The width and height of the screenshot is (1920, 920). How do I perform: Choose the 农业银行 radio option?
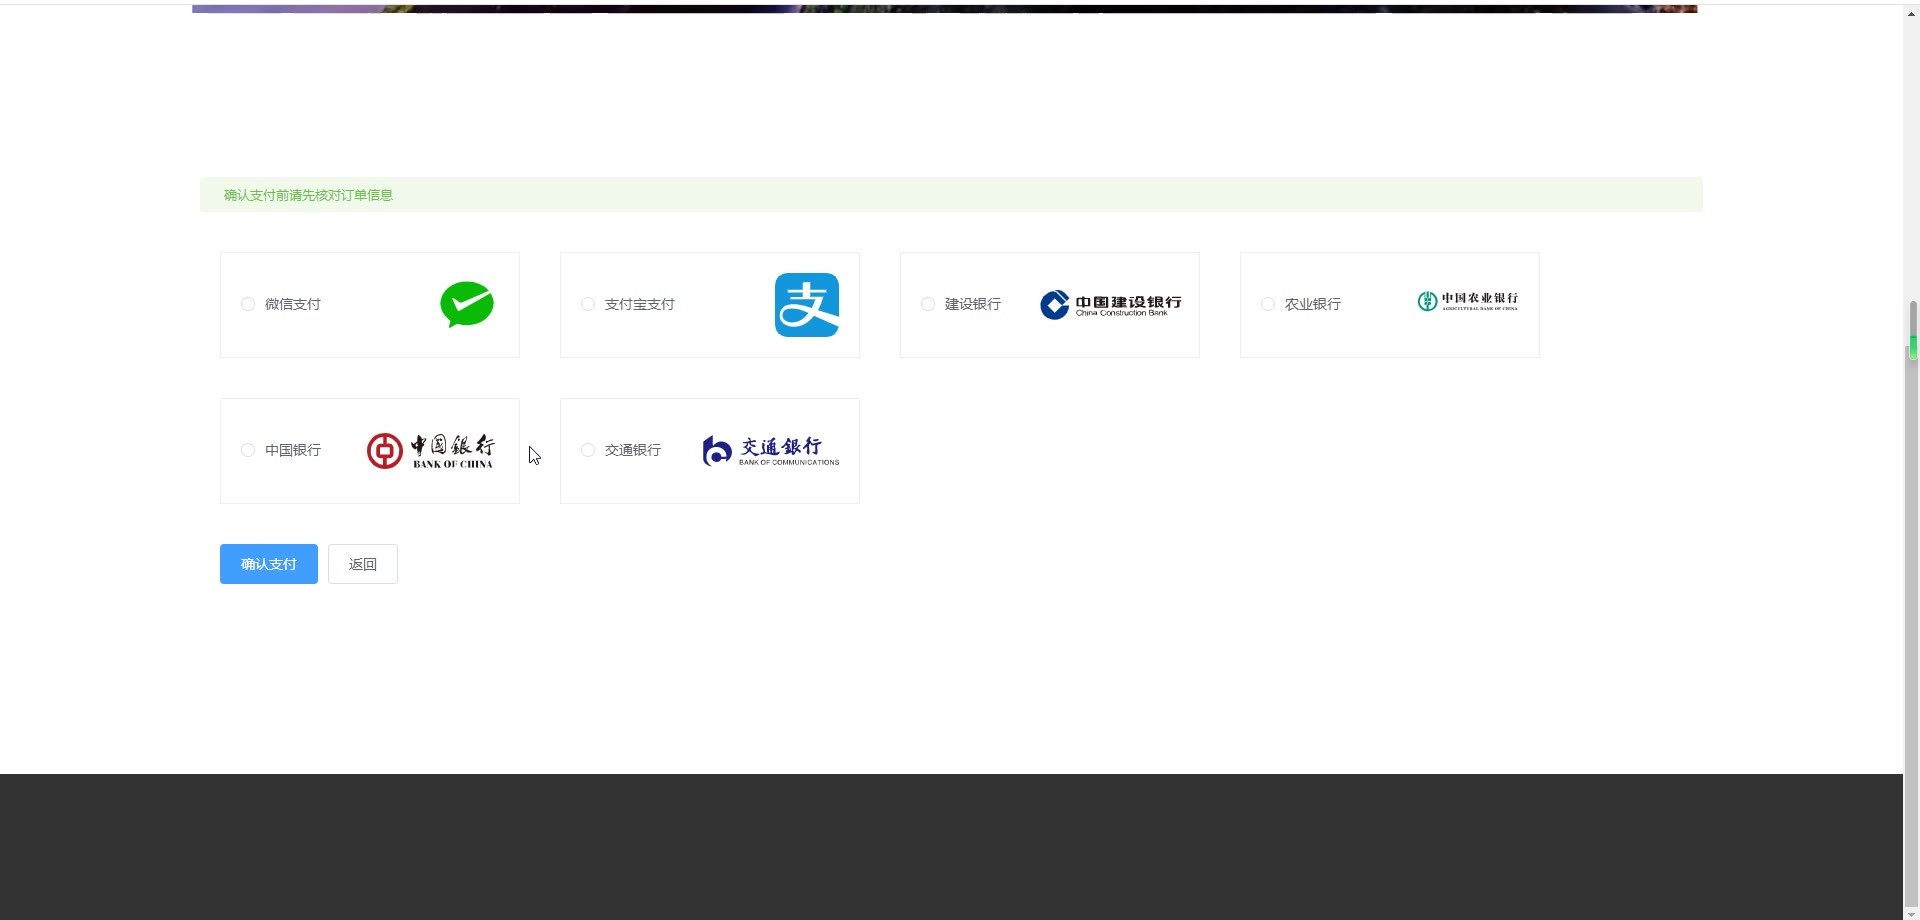[1268, 304]
